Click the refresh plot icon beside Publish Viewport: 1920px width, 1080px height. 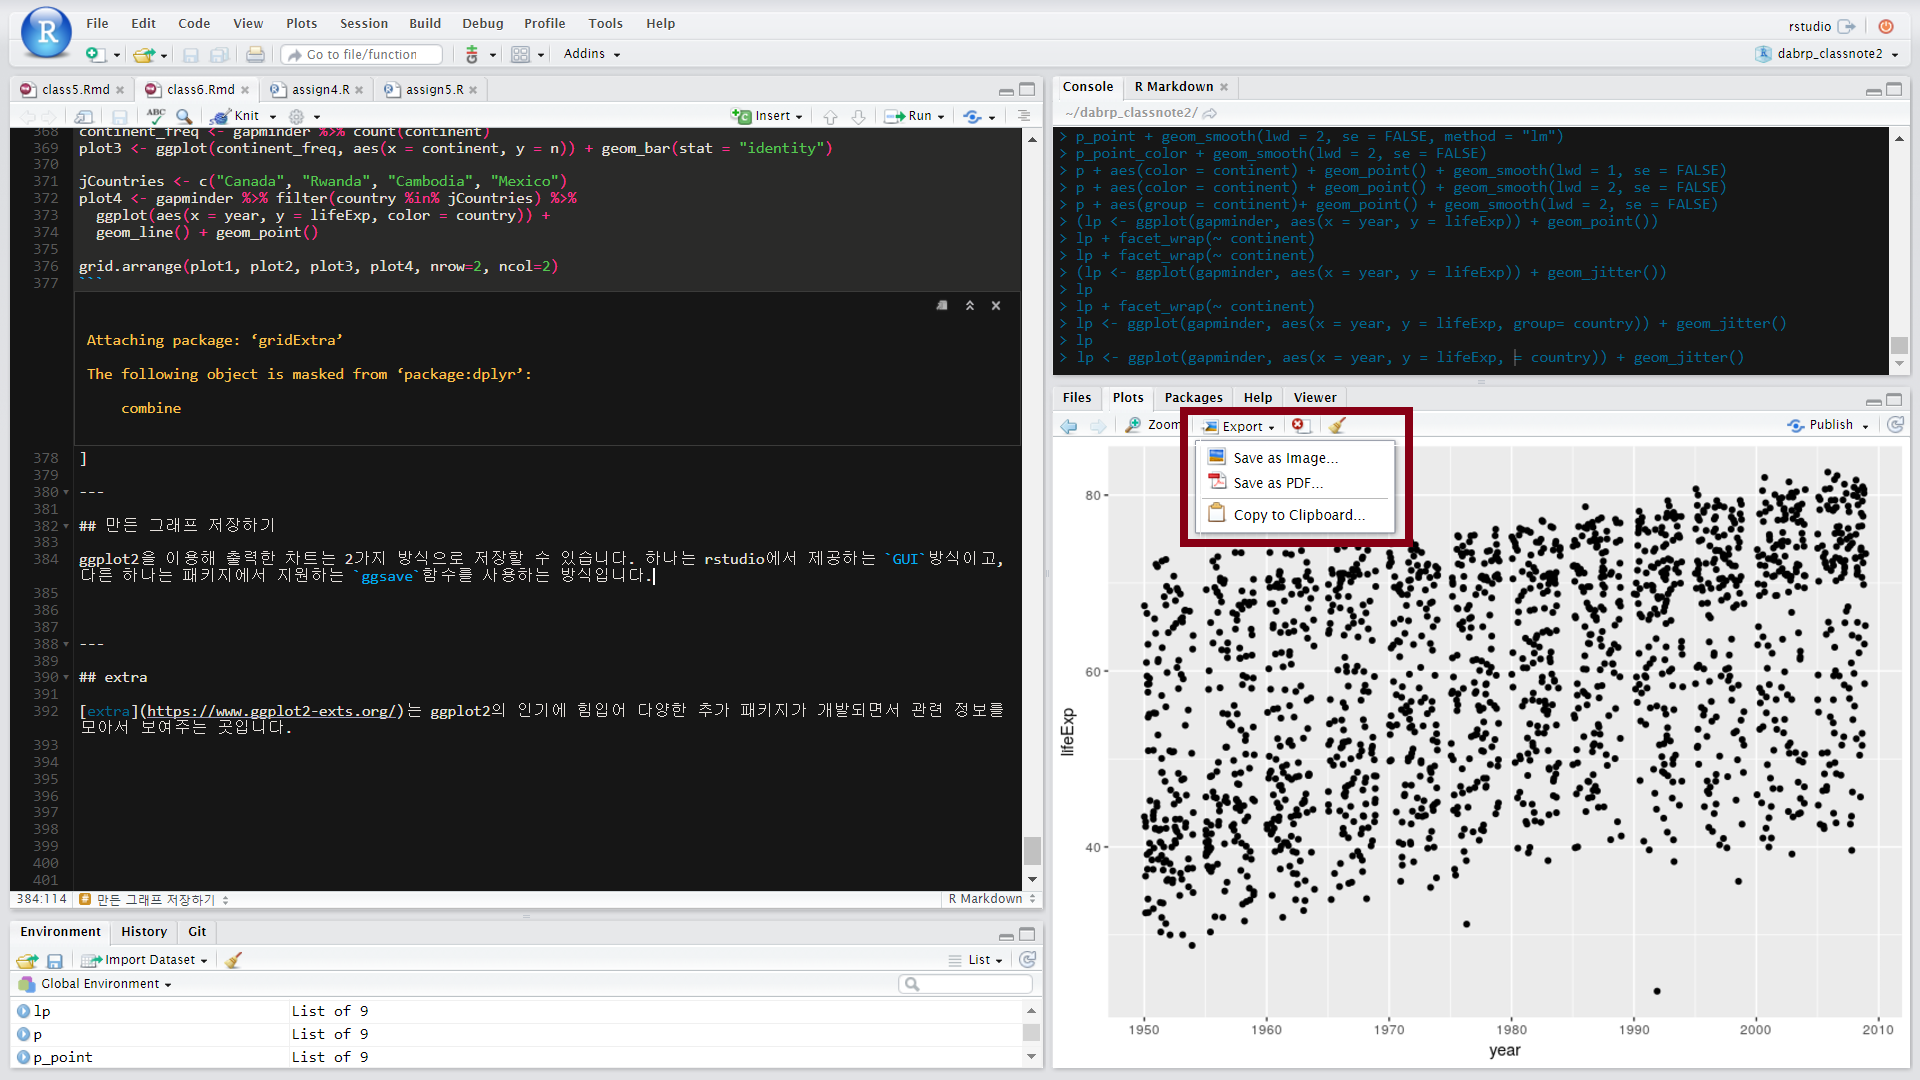tap(1895, 425)
